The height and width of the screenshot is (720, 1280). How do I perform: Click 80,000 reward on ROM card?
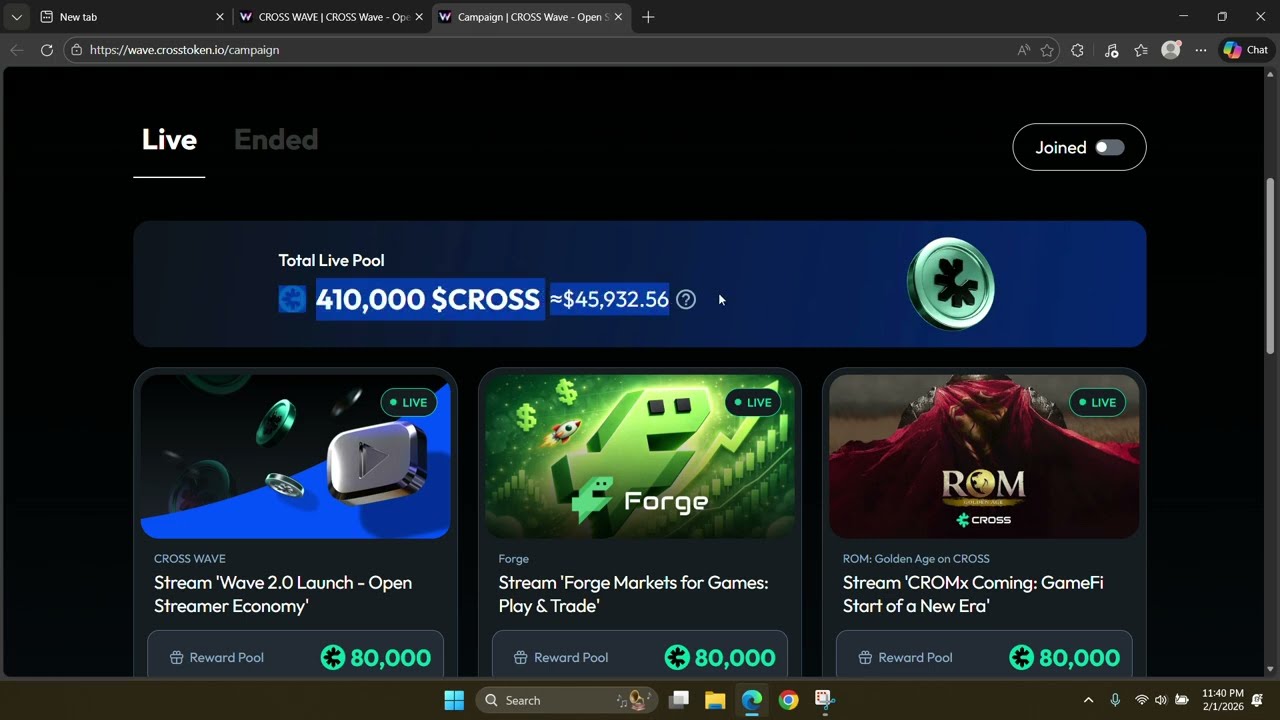pyautogui.click(x=1064, y=657)
